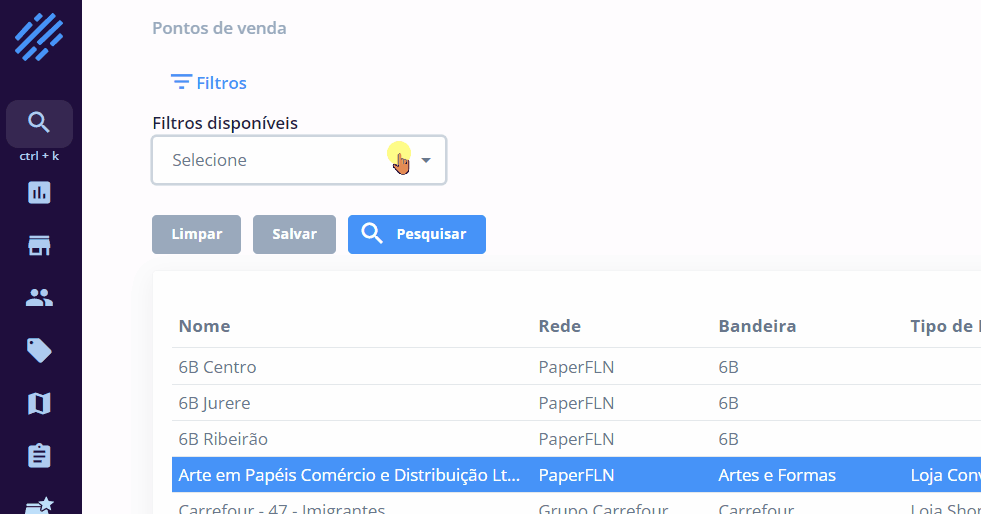Open the bar chart reports sidebar icon
Screen dimensions: 981x514
39,193
